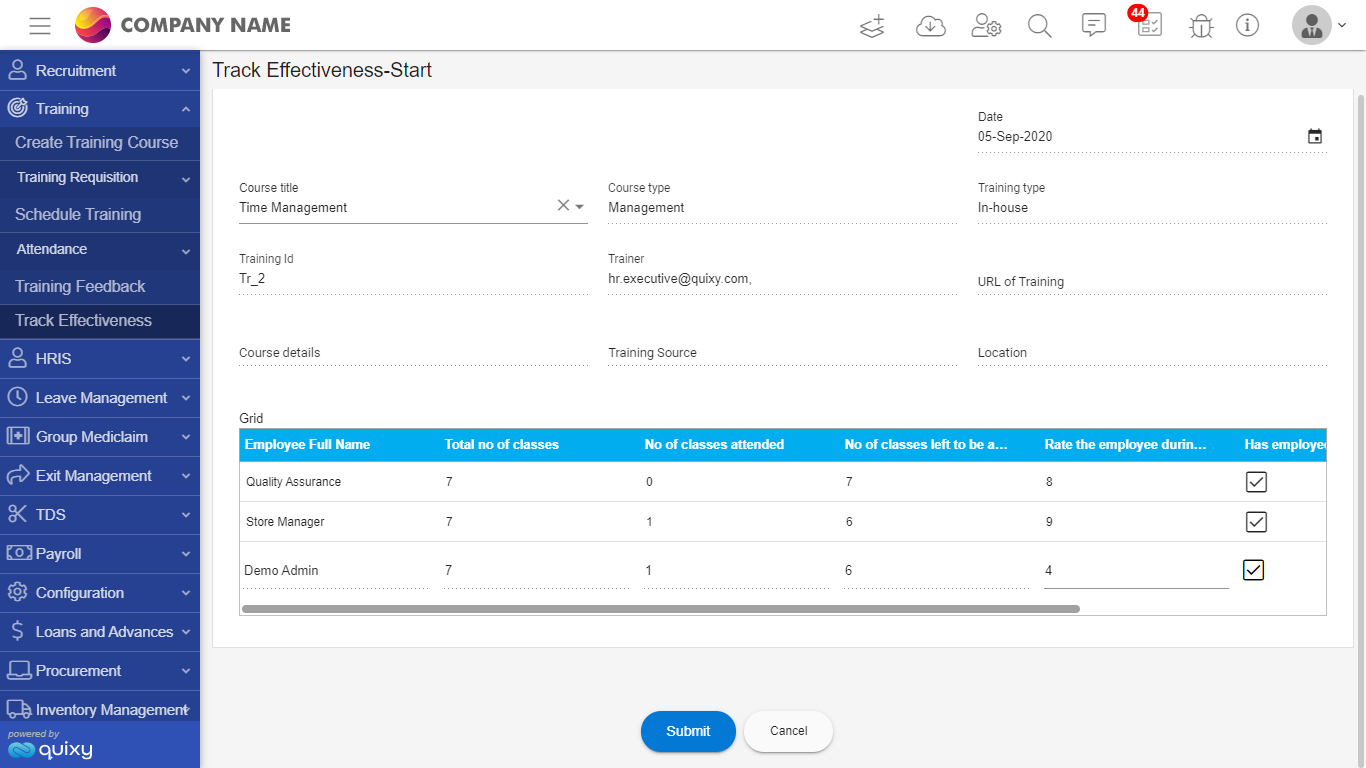Open the user profile avatar

tap(1312, 25)
